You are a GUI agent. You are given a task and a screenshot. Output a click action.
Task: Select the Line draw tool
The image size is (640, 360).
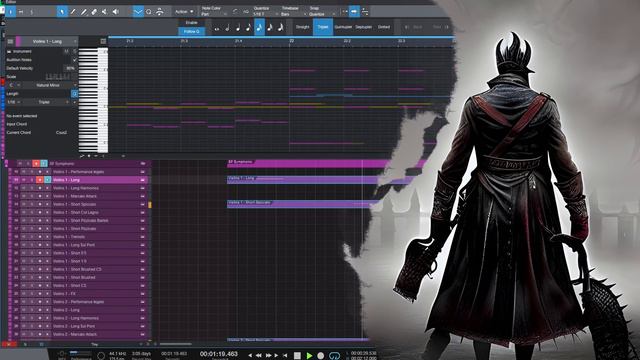coord(83,12)
